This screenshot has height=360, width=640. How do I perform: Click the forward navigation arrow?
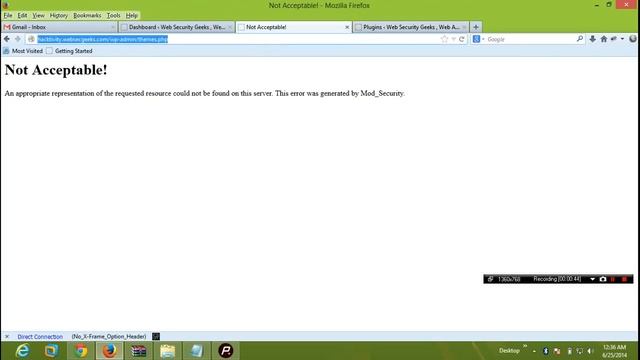18,39
